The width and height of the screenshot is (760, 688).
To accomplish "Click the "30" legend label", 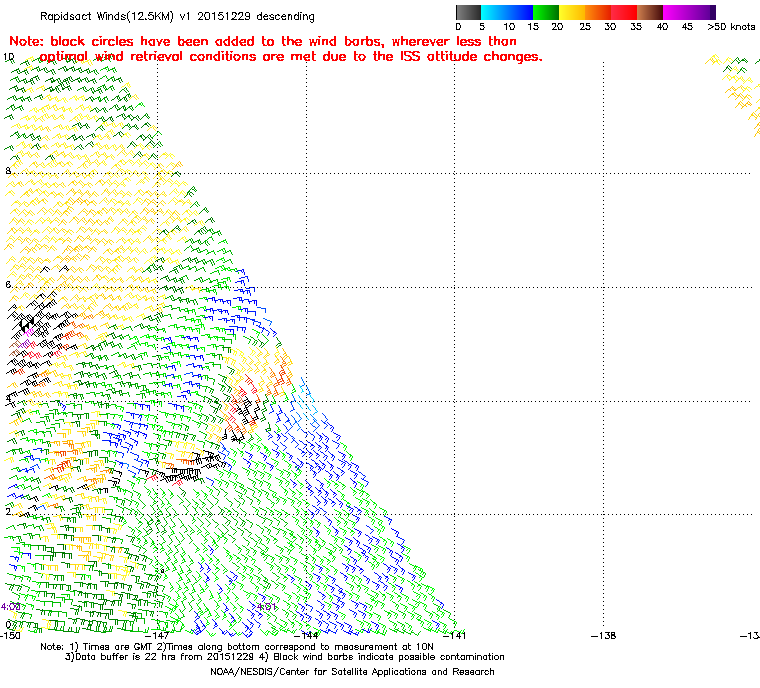I will point(610,27).
